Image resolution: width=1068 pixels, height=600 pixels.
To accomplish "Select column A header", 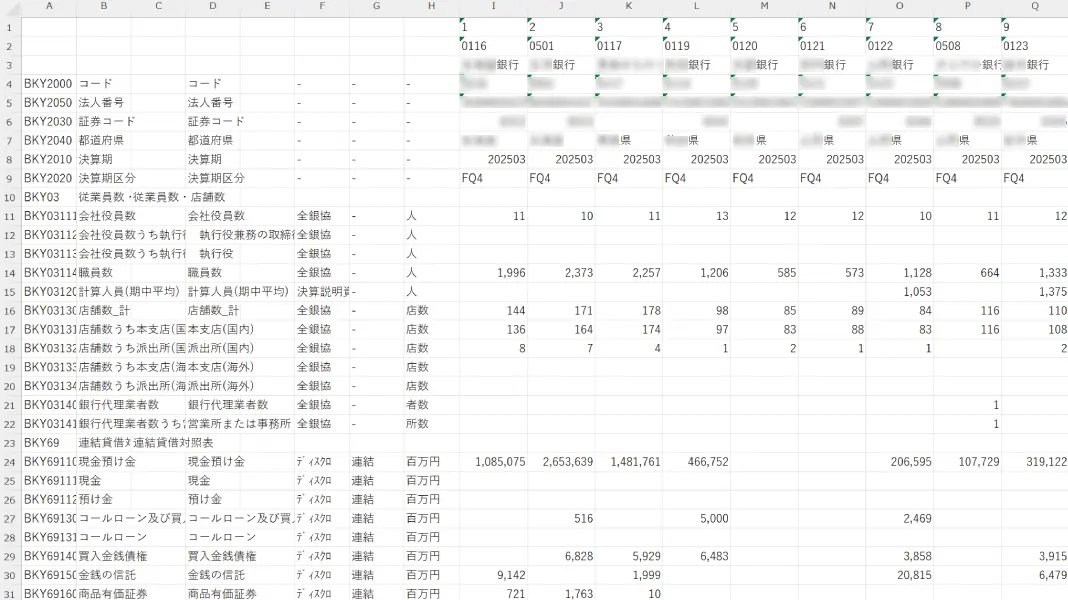I will tap(49, 6).
